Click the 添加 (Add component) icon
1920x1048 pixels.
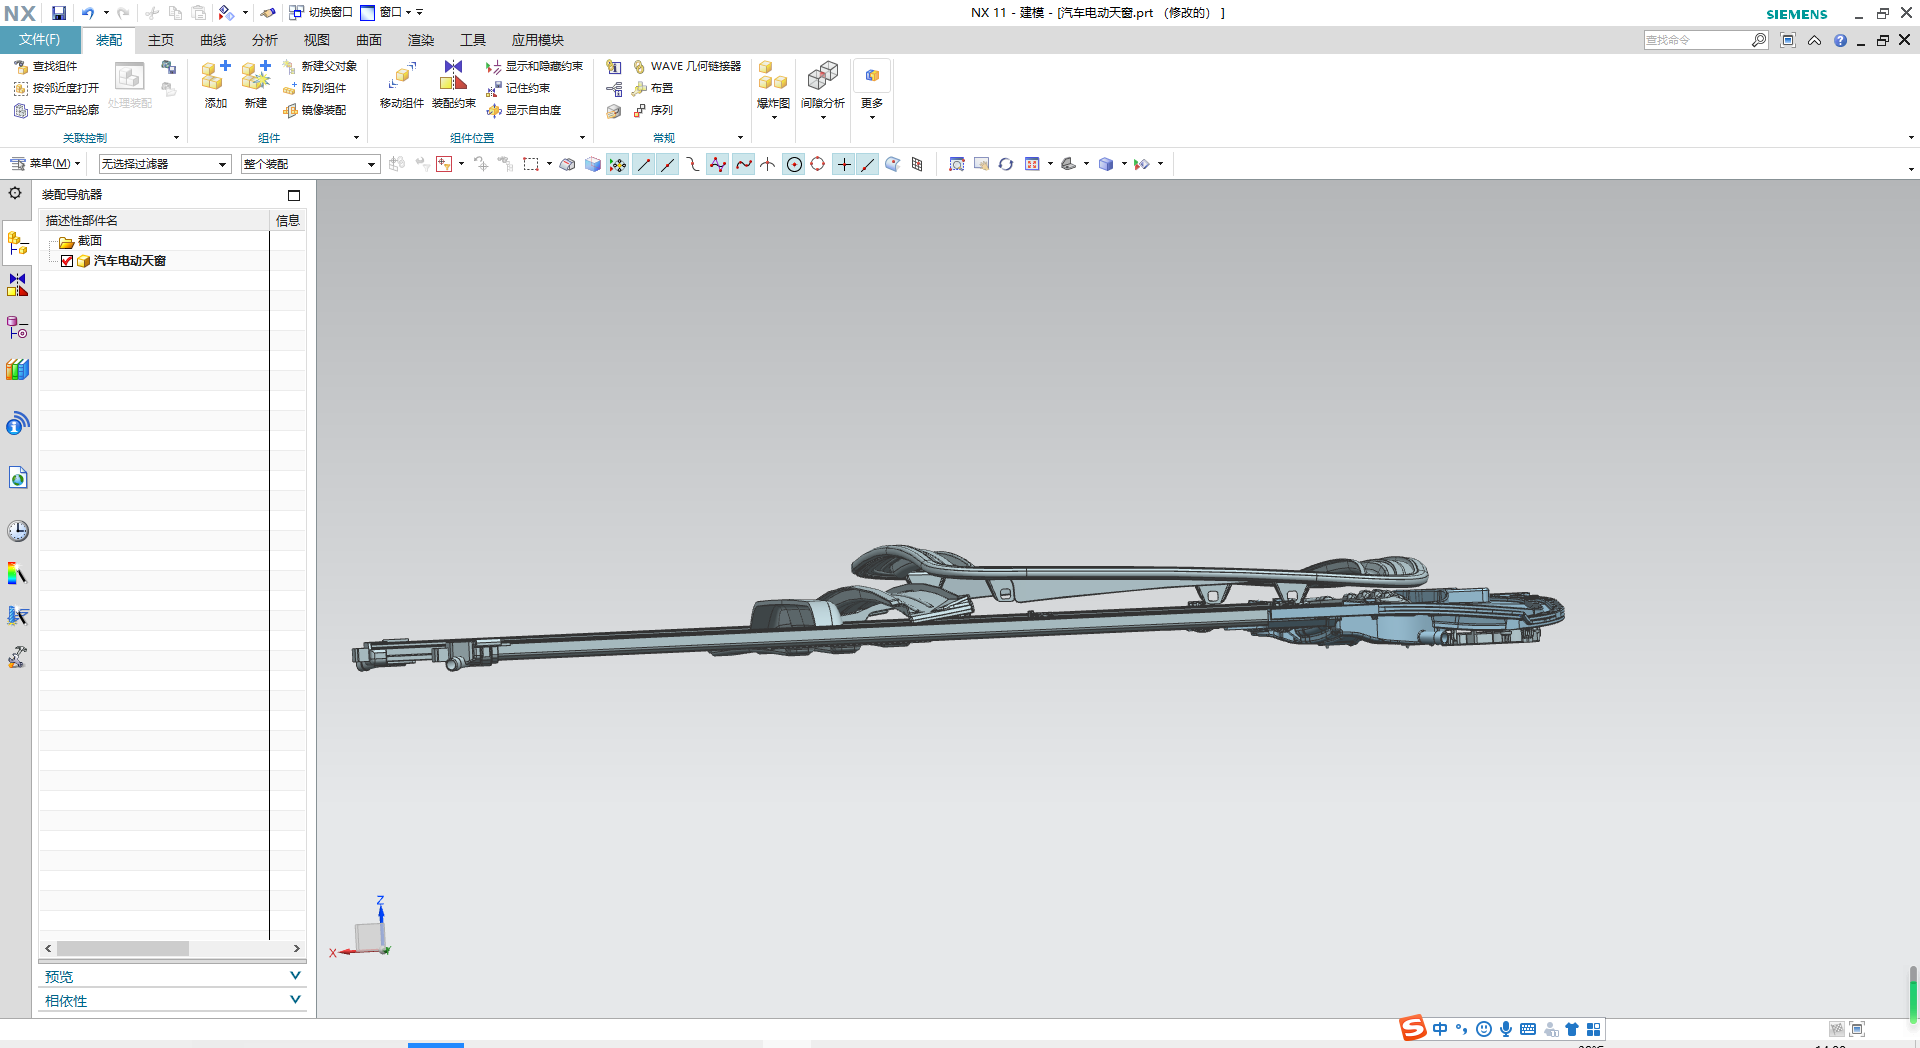click(215, 78)
